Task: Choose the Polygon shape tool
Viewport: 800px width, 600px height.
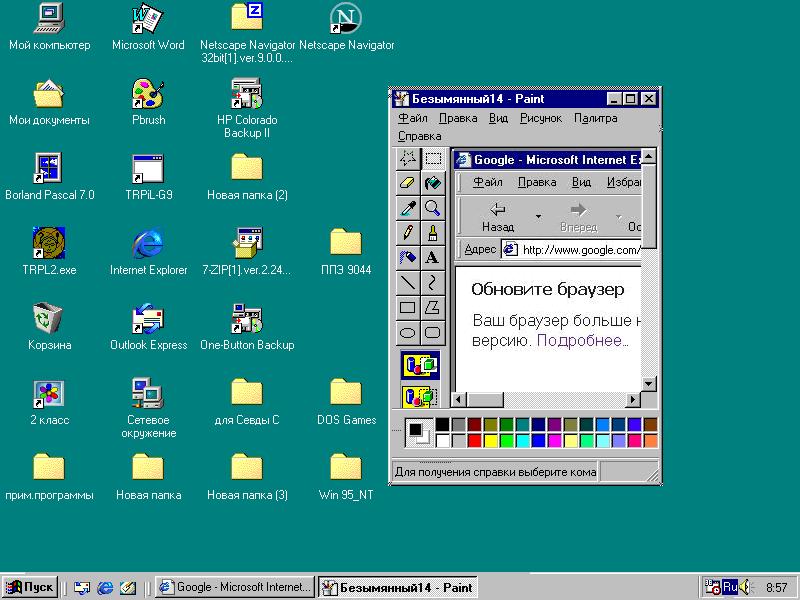Action: coord(433,308)
